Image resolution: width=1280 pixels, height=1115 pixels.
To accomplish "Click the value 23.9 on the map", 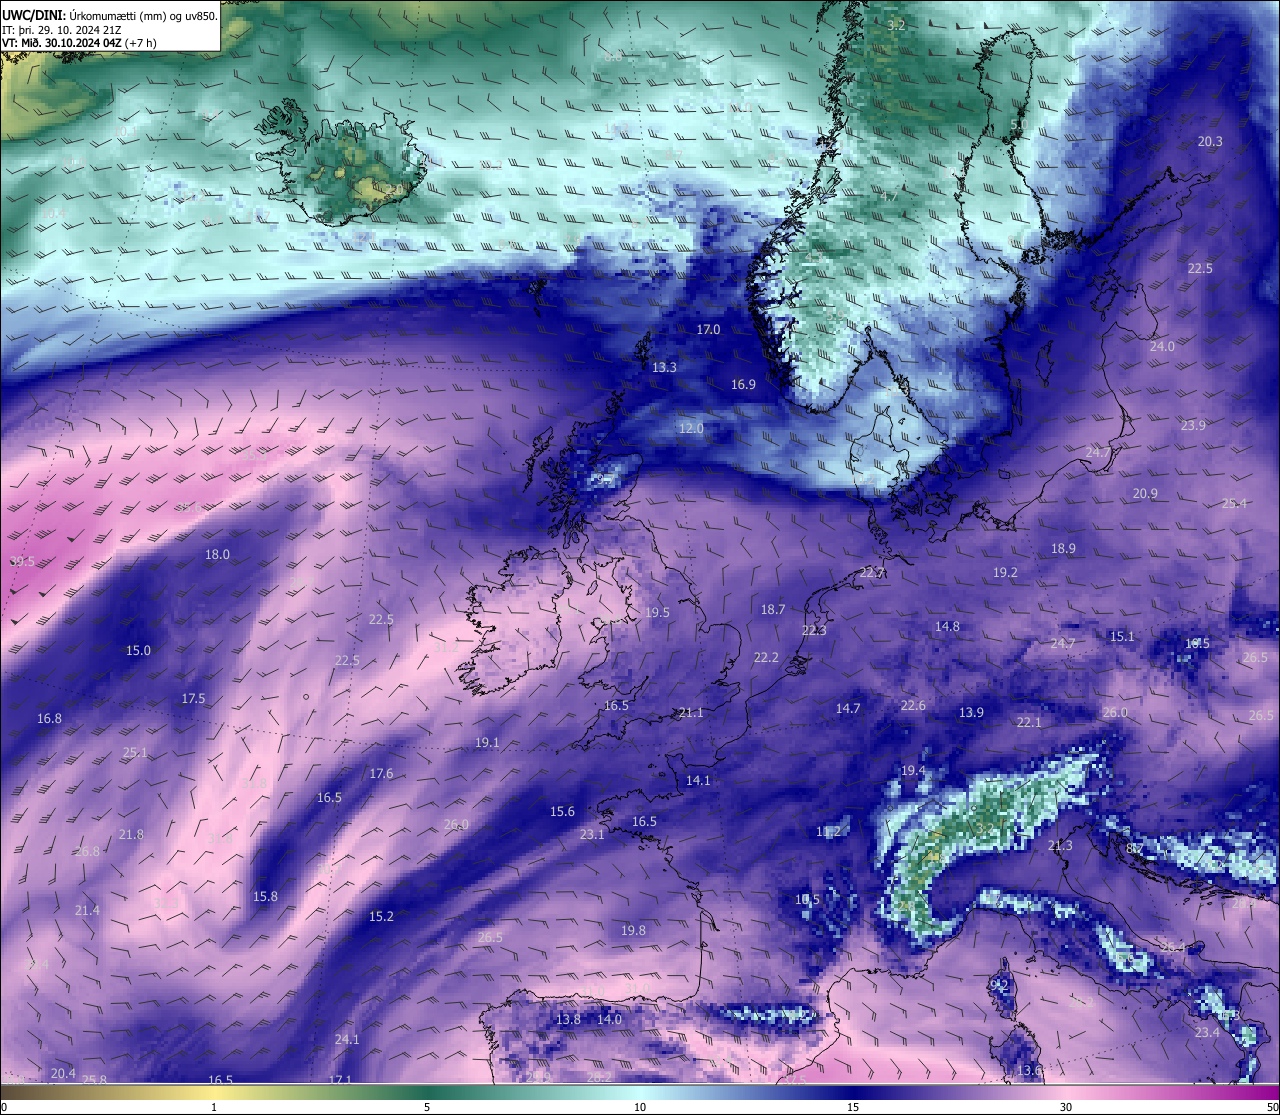I will coord(1193,425).
